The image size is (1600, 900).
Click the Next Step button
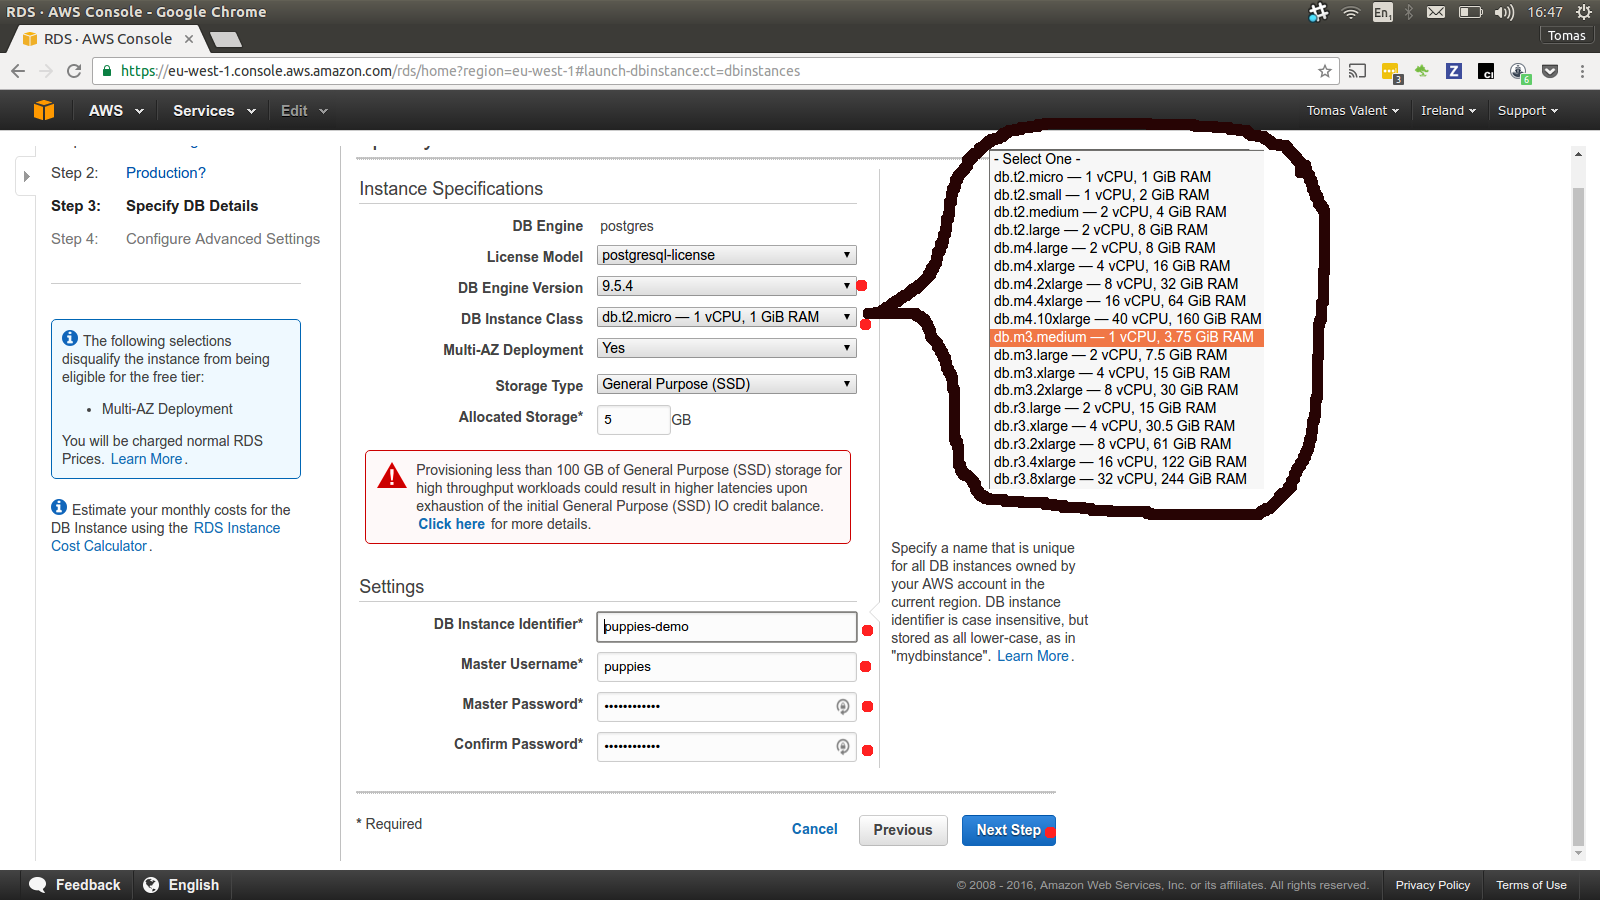pos(1009,830)
